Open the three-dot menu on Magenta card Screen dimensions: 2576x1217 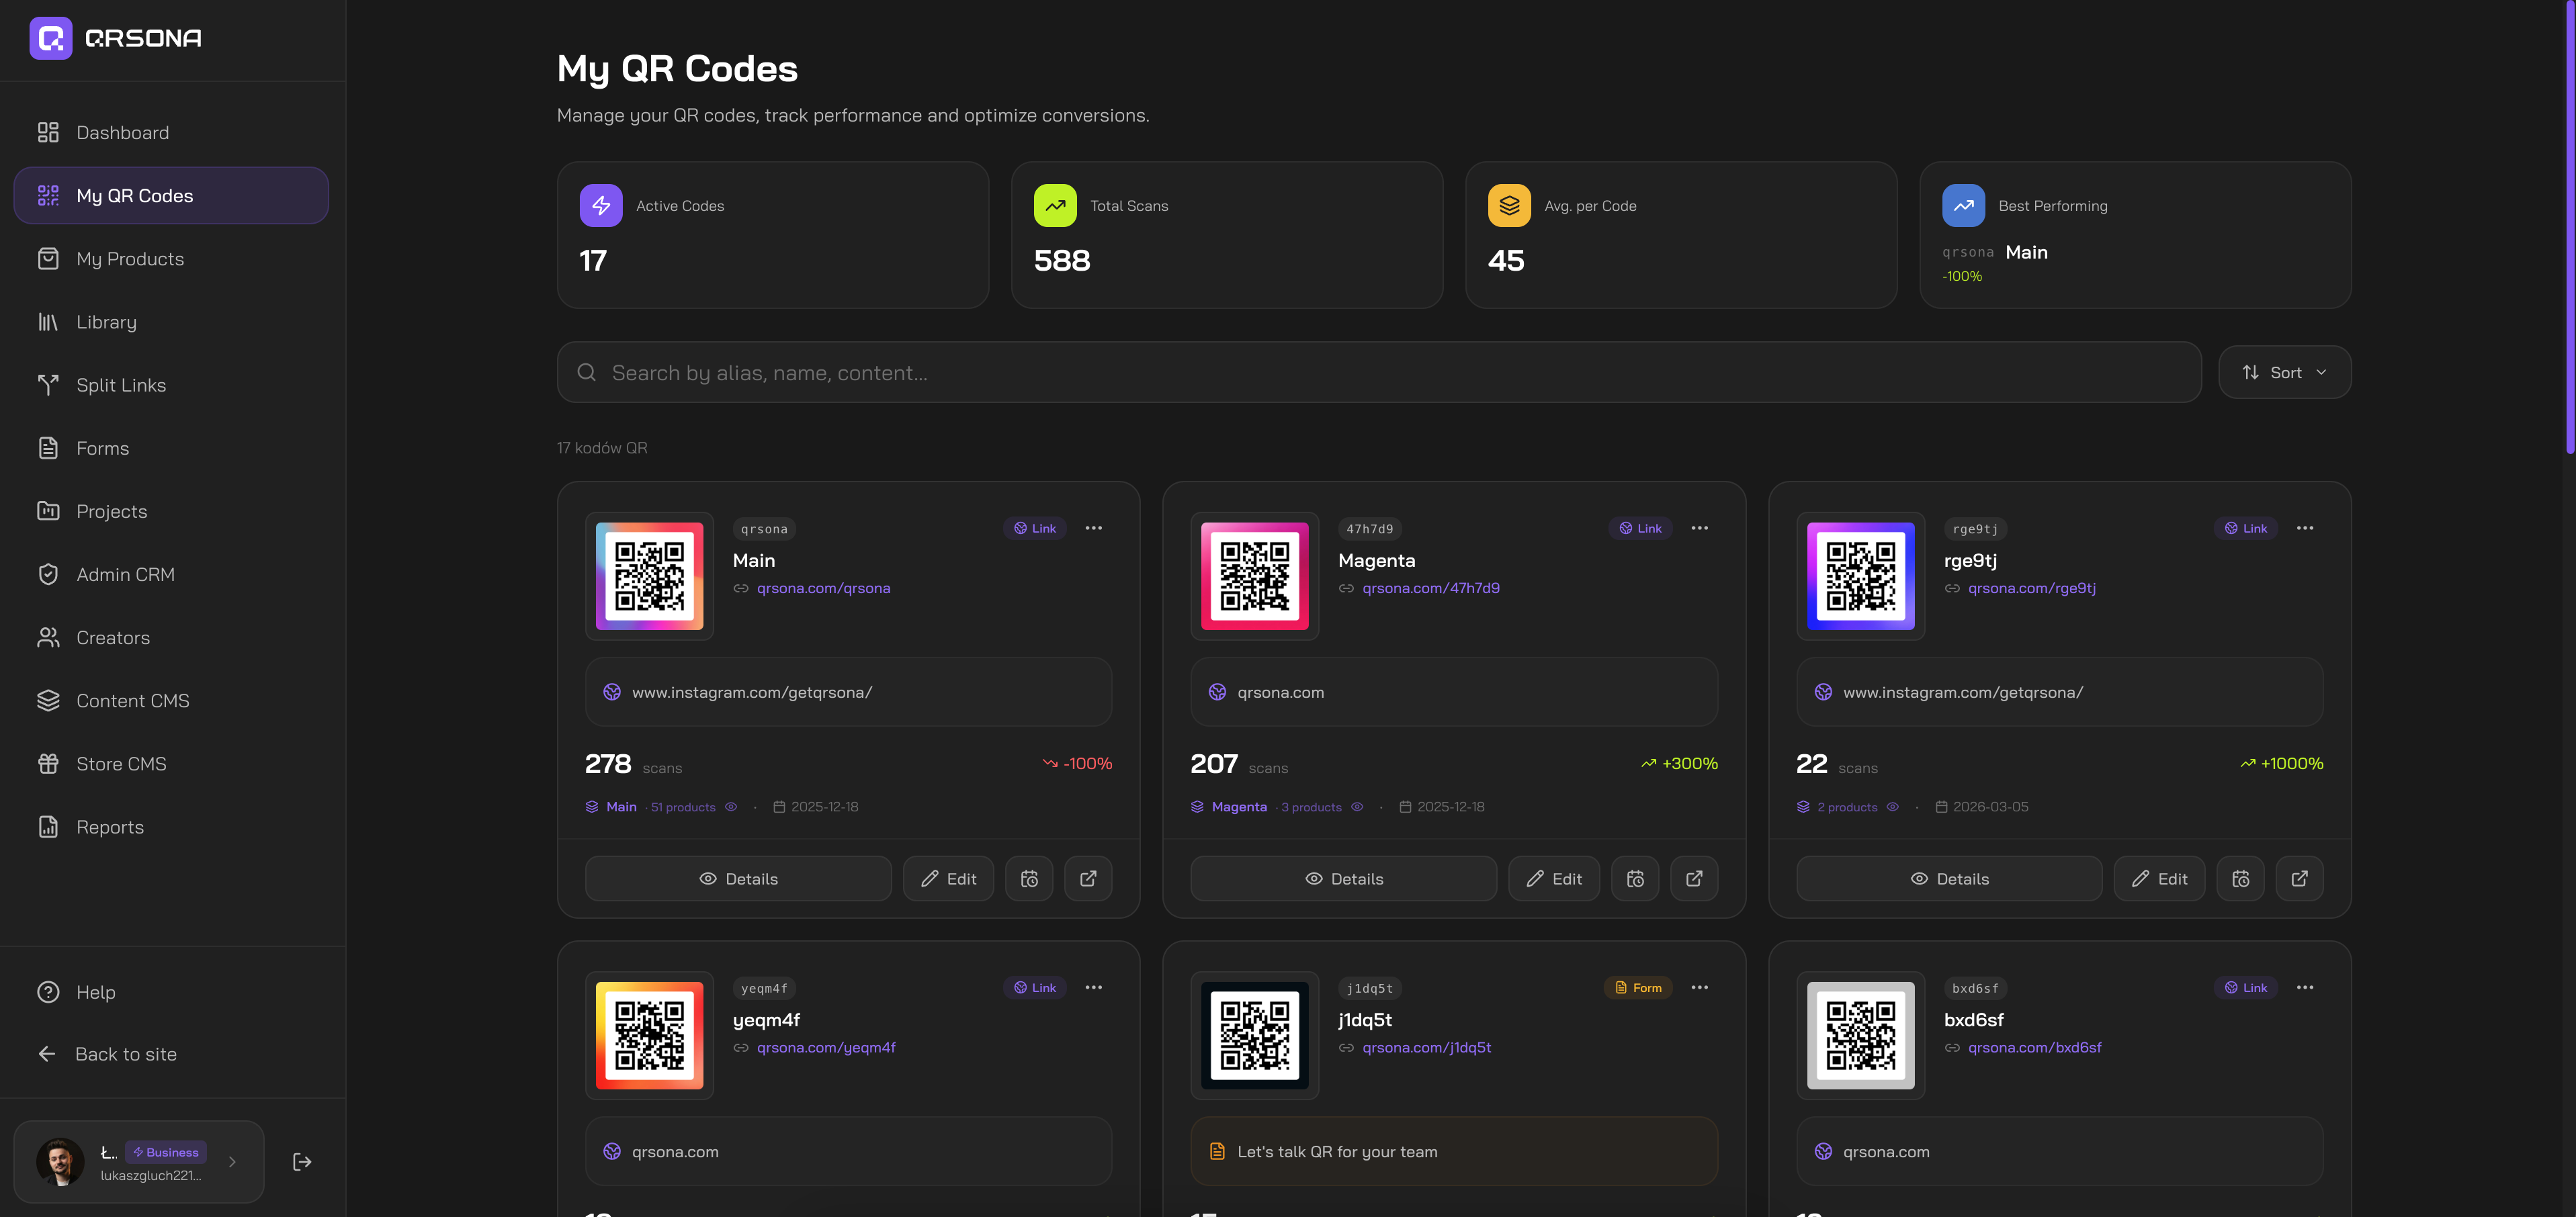(1700, 528)
